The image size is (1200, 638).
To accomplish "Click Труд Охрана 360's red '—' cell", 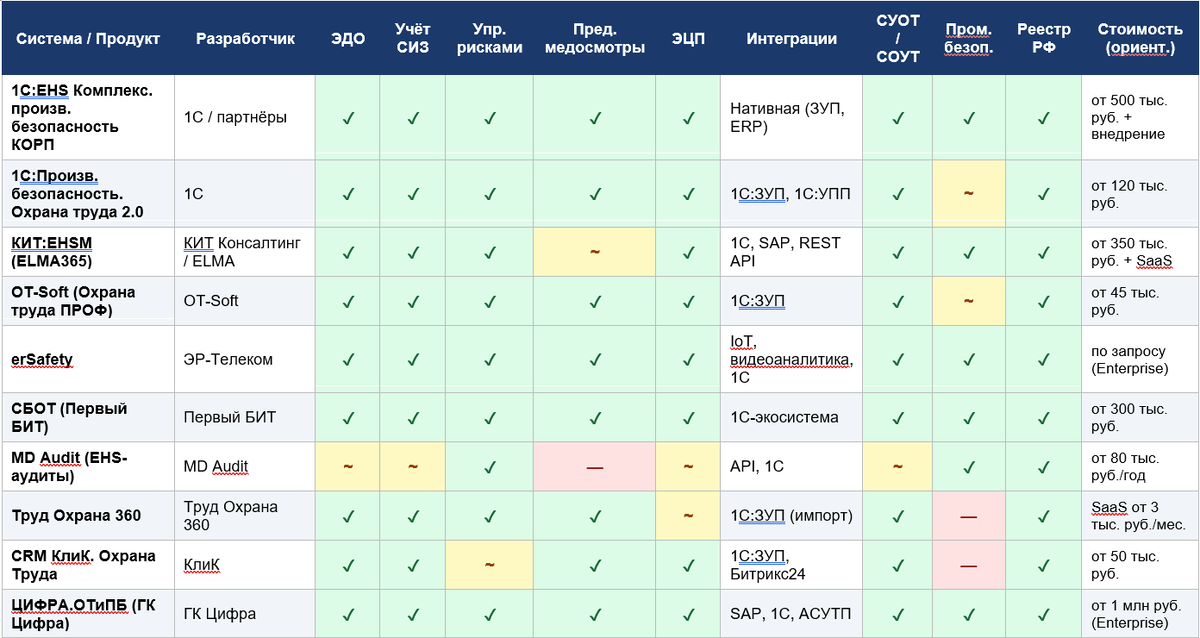I will (x=969, y=516).
